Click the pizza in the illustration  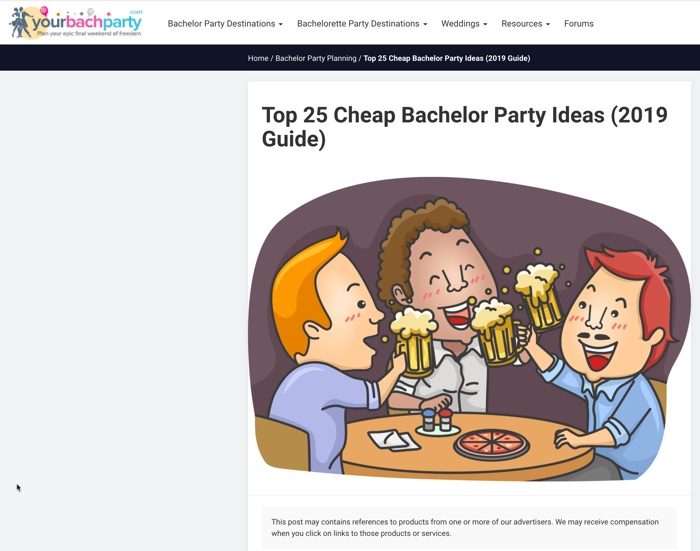[x=491, y=445]
